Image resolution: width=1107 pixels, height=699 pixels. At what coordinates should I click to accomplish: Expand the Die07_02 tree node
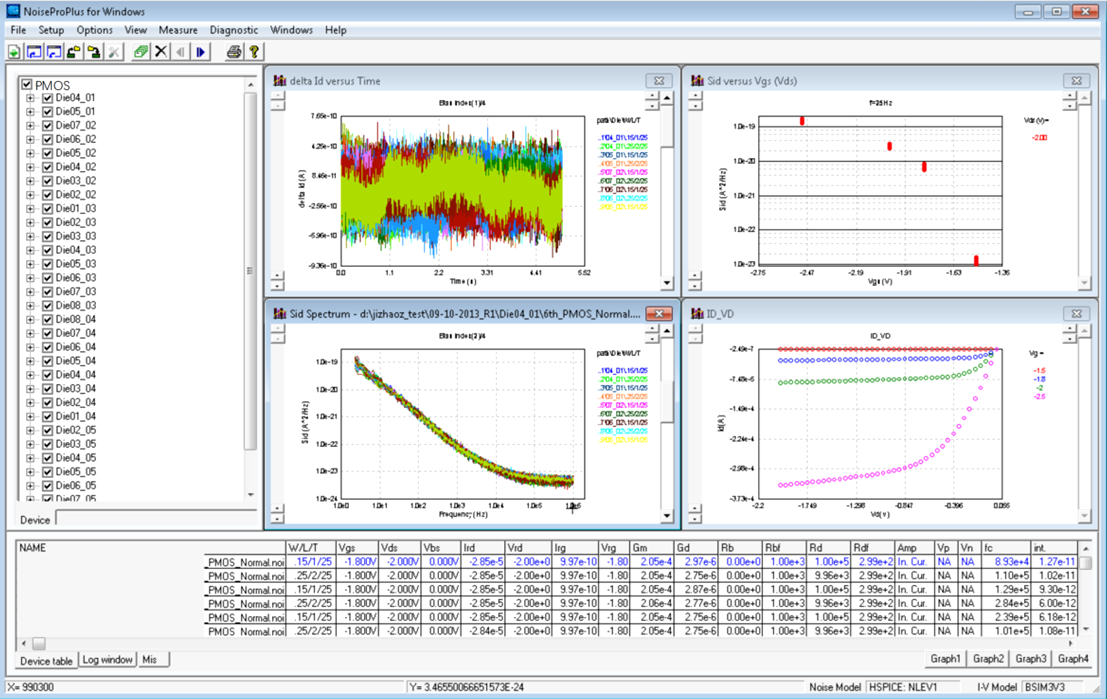click(x=31, y=126)
